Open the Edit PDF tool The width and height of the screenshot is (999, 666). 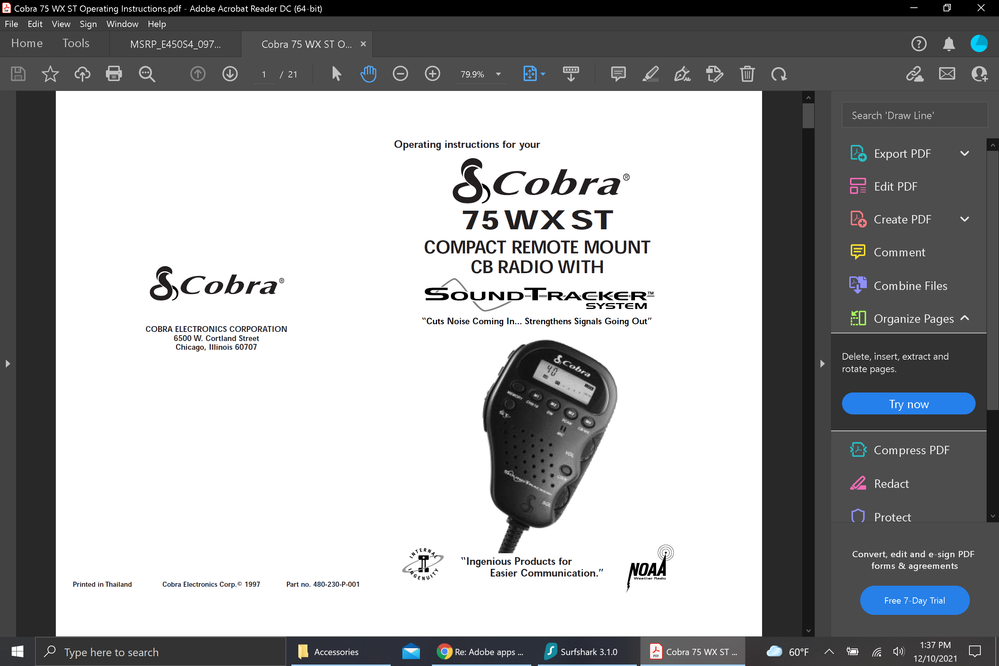895,186
